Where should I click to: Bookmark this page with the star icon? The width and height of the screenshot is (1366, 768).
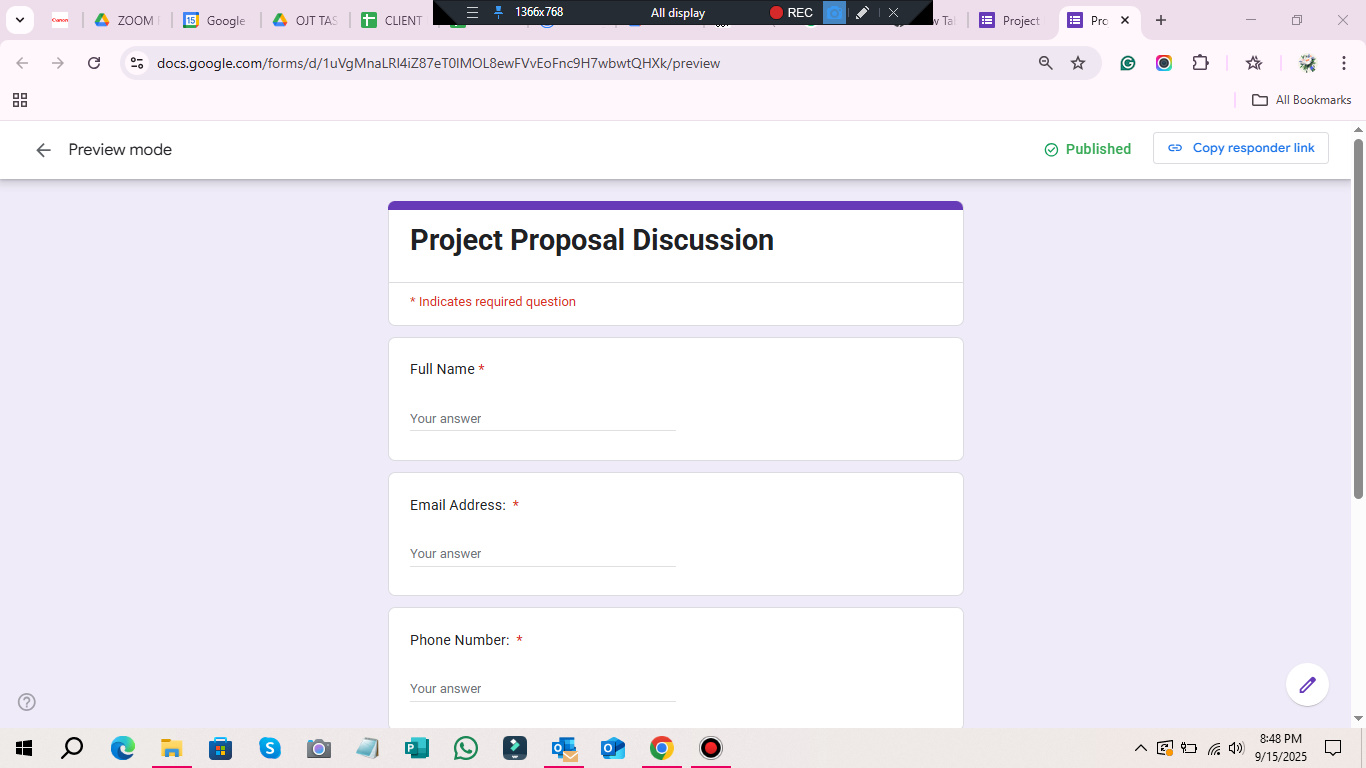pyautogui.click(x=1078, y=63)
